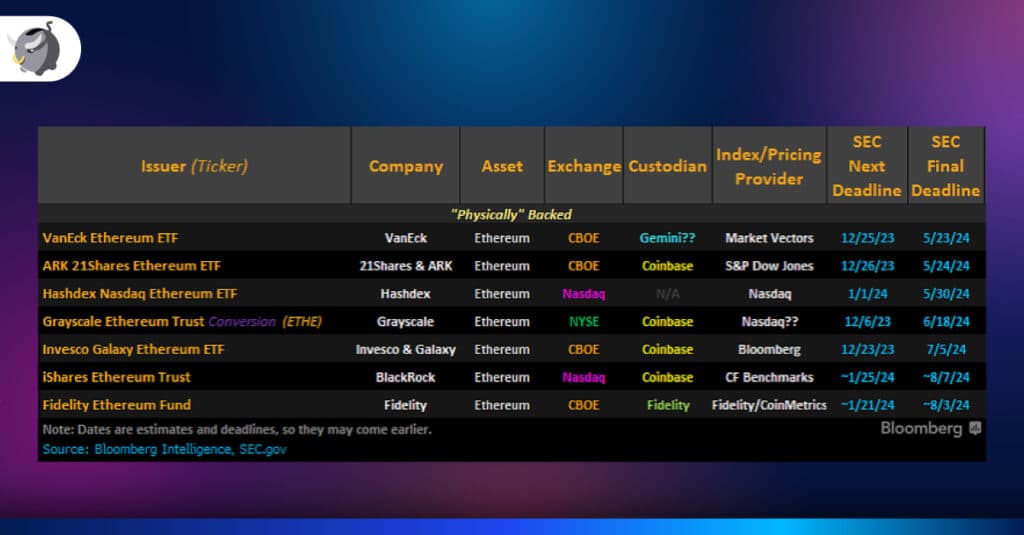Click the Bloomberg pricing provider cell
This screenshot has width=1024, height=535.
769,349
